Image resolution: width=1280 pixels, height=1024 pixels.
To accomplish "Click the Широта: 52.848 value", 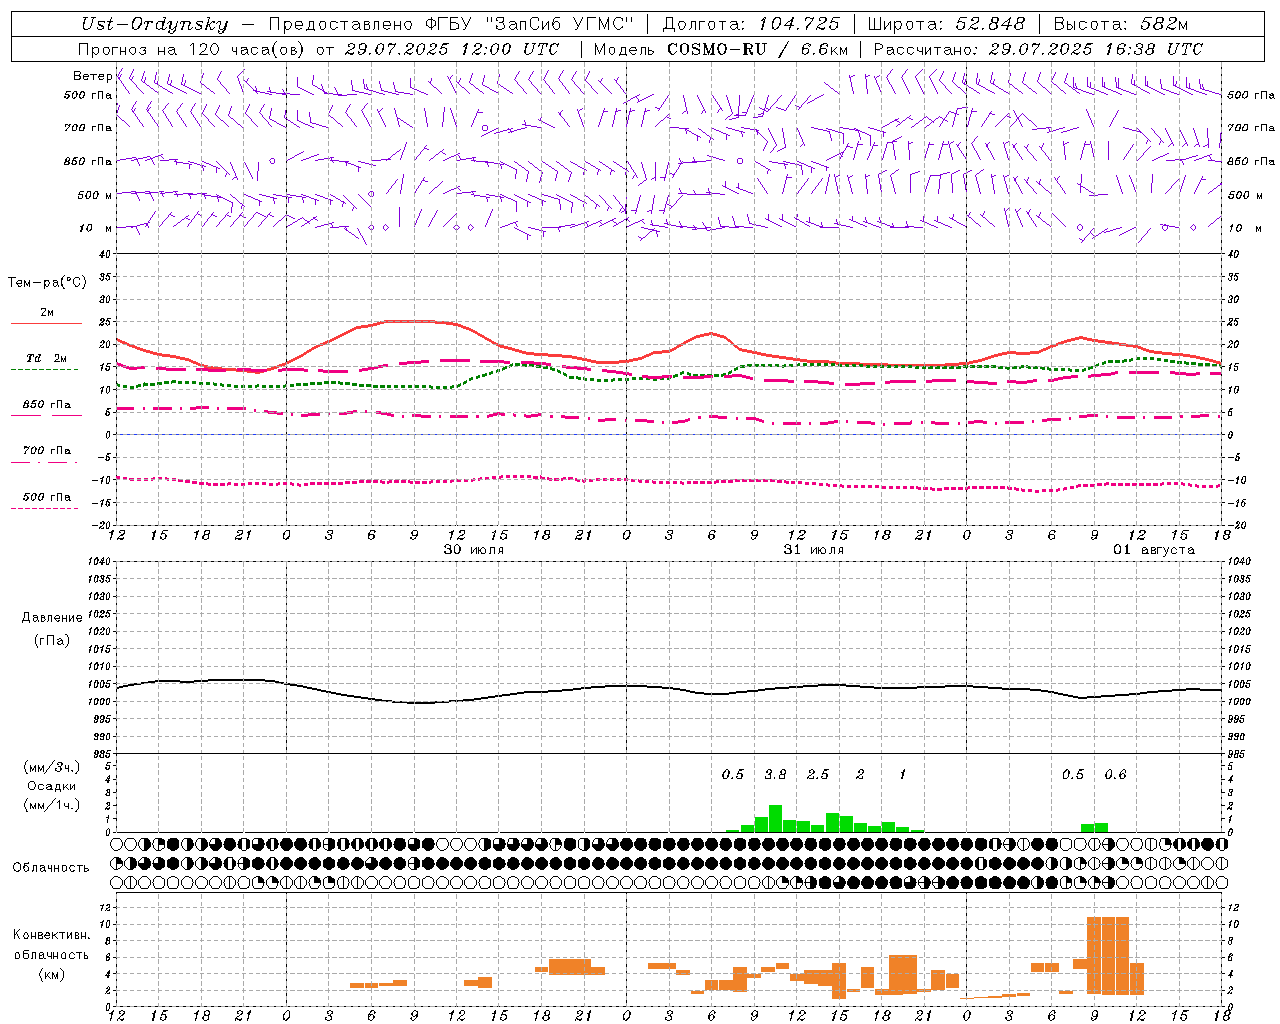I will click(x=946, y=24).
